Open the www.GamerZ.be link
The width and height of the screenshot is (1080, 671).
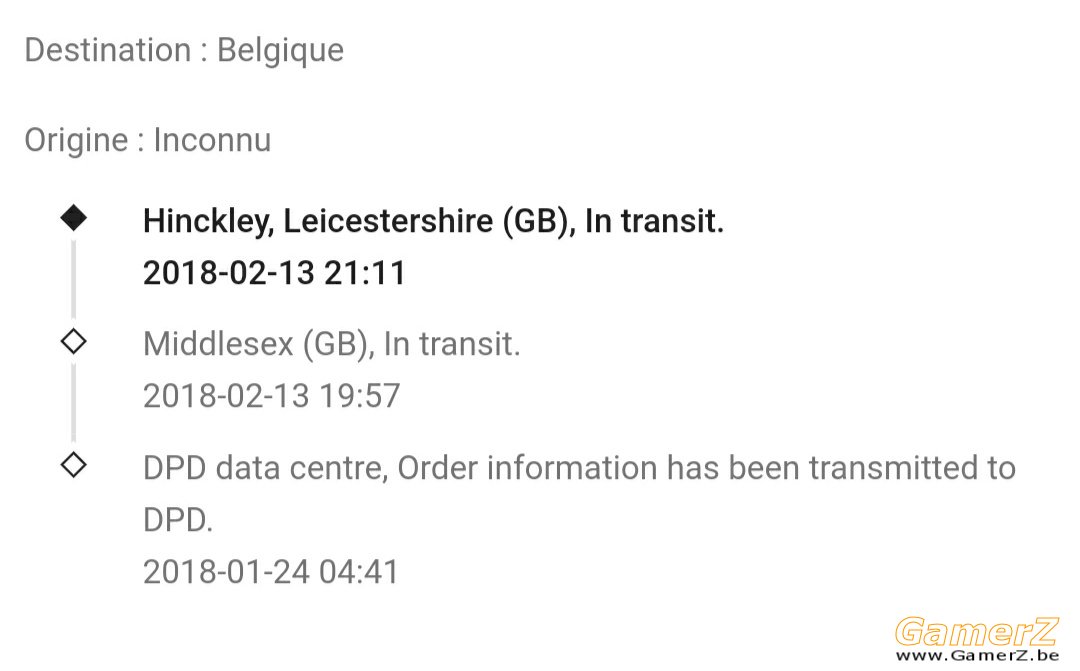977,655
